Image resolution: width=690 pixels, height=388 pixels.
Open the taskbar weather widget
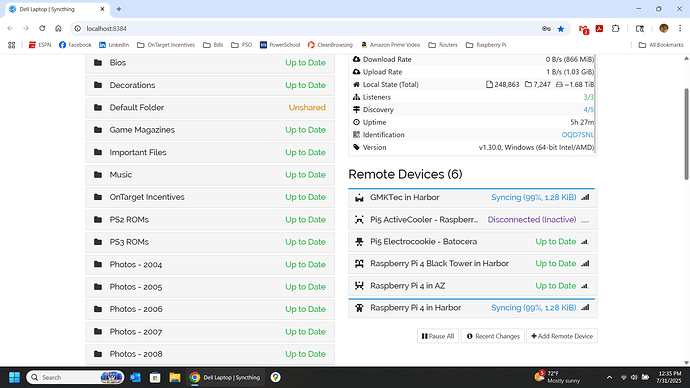click(x=557, y=377)
